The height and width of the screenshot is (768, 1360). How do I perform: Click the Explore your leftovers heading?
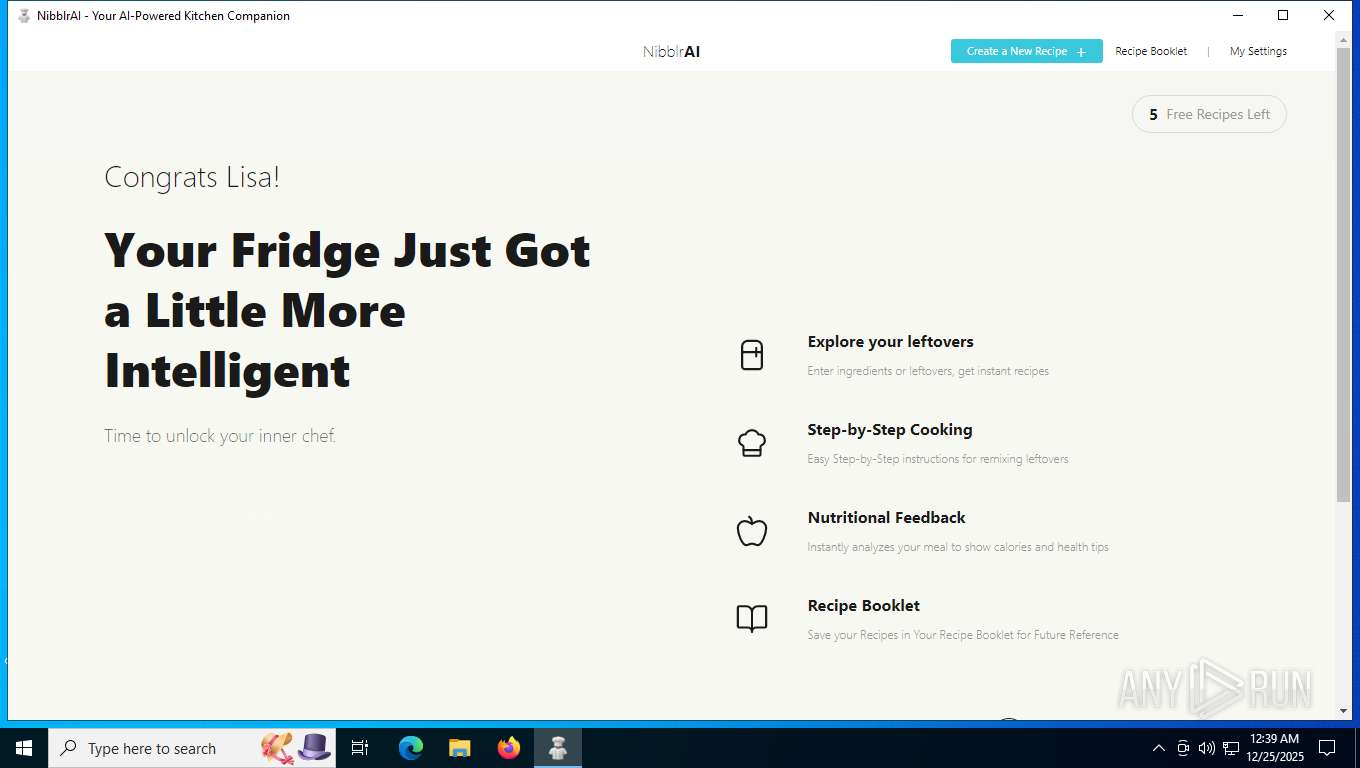coord(890,342)
